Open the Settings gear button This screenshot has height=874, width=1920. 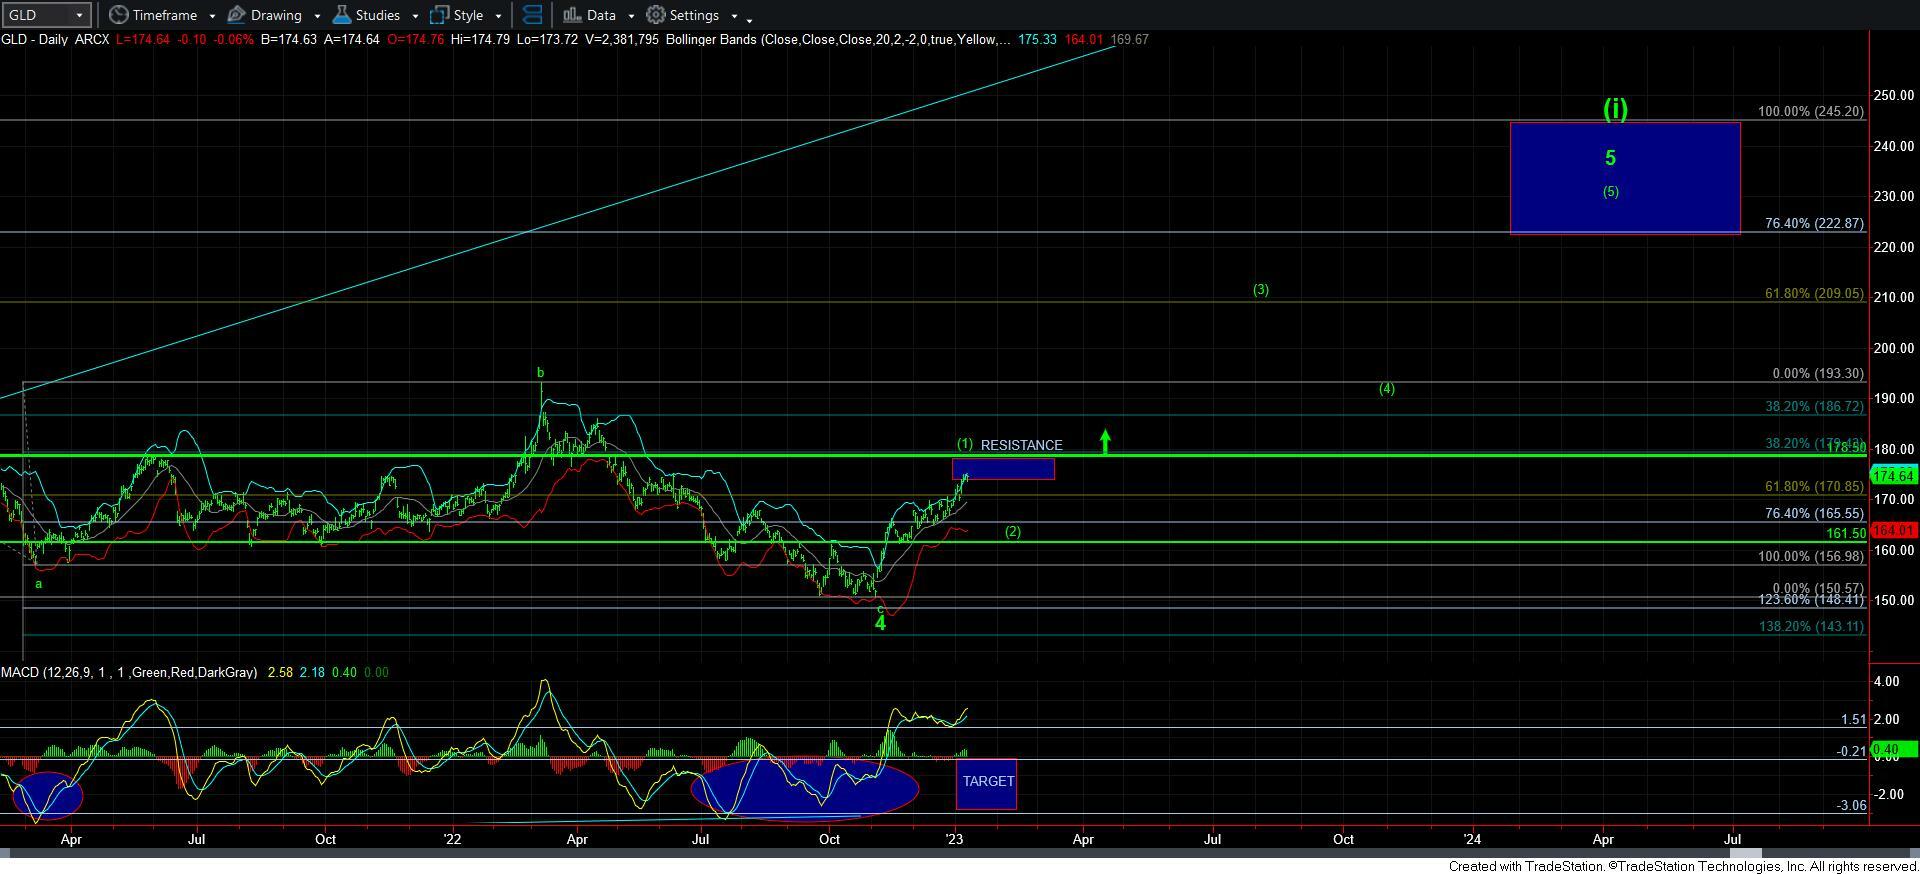point(683,15)
